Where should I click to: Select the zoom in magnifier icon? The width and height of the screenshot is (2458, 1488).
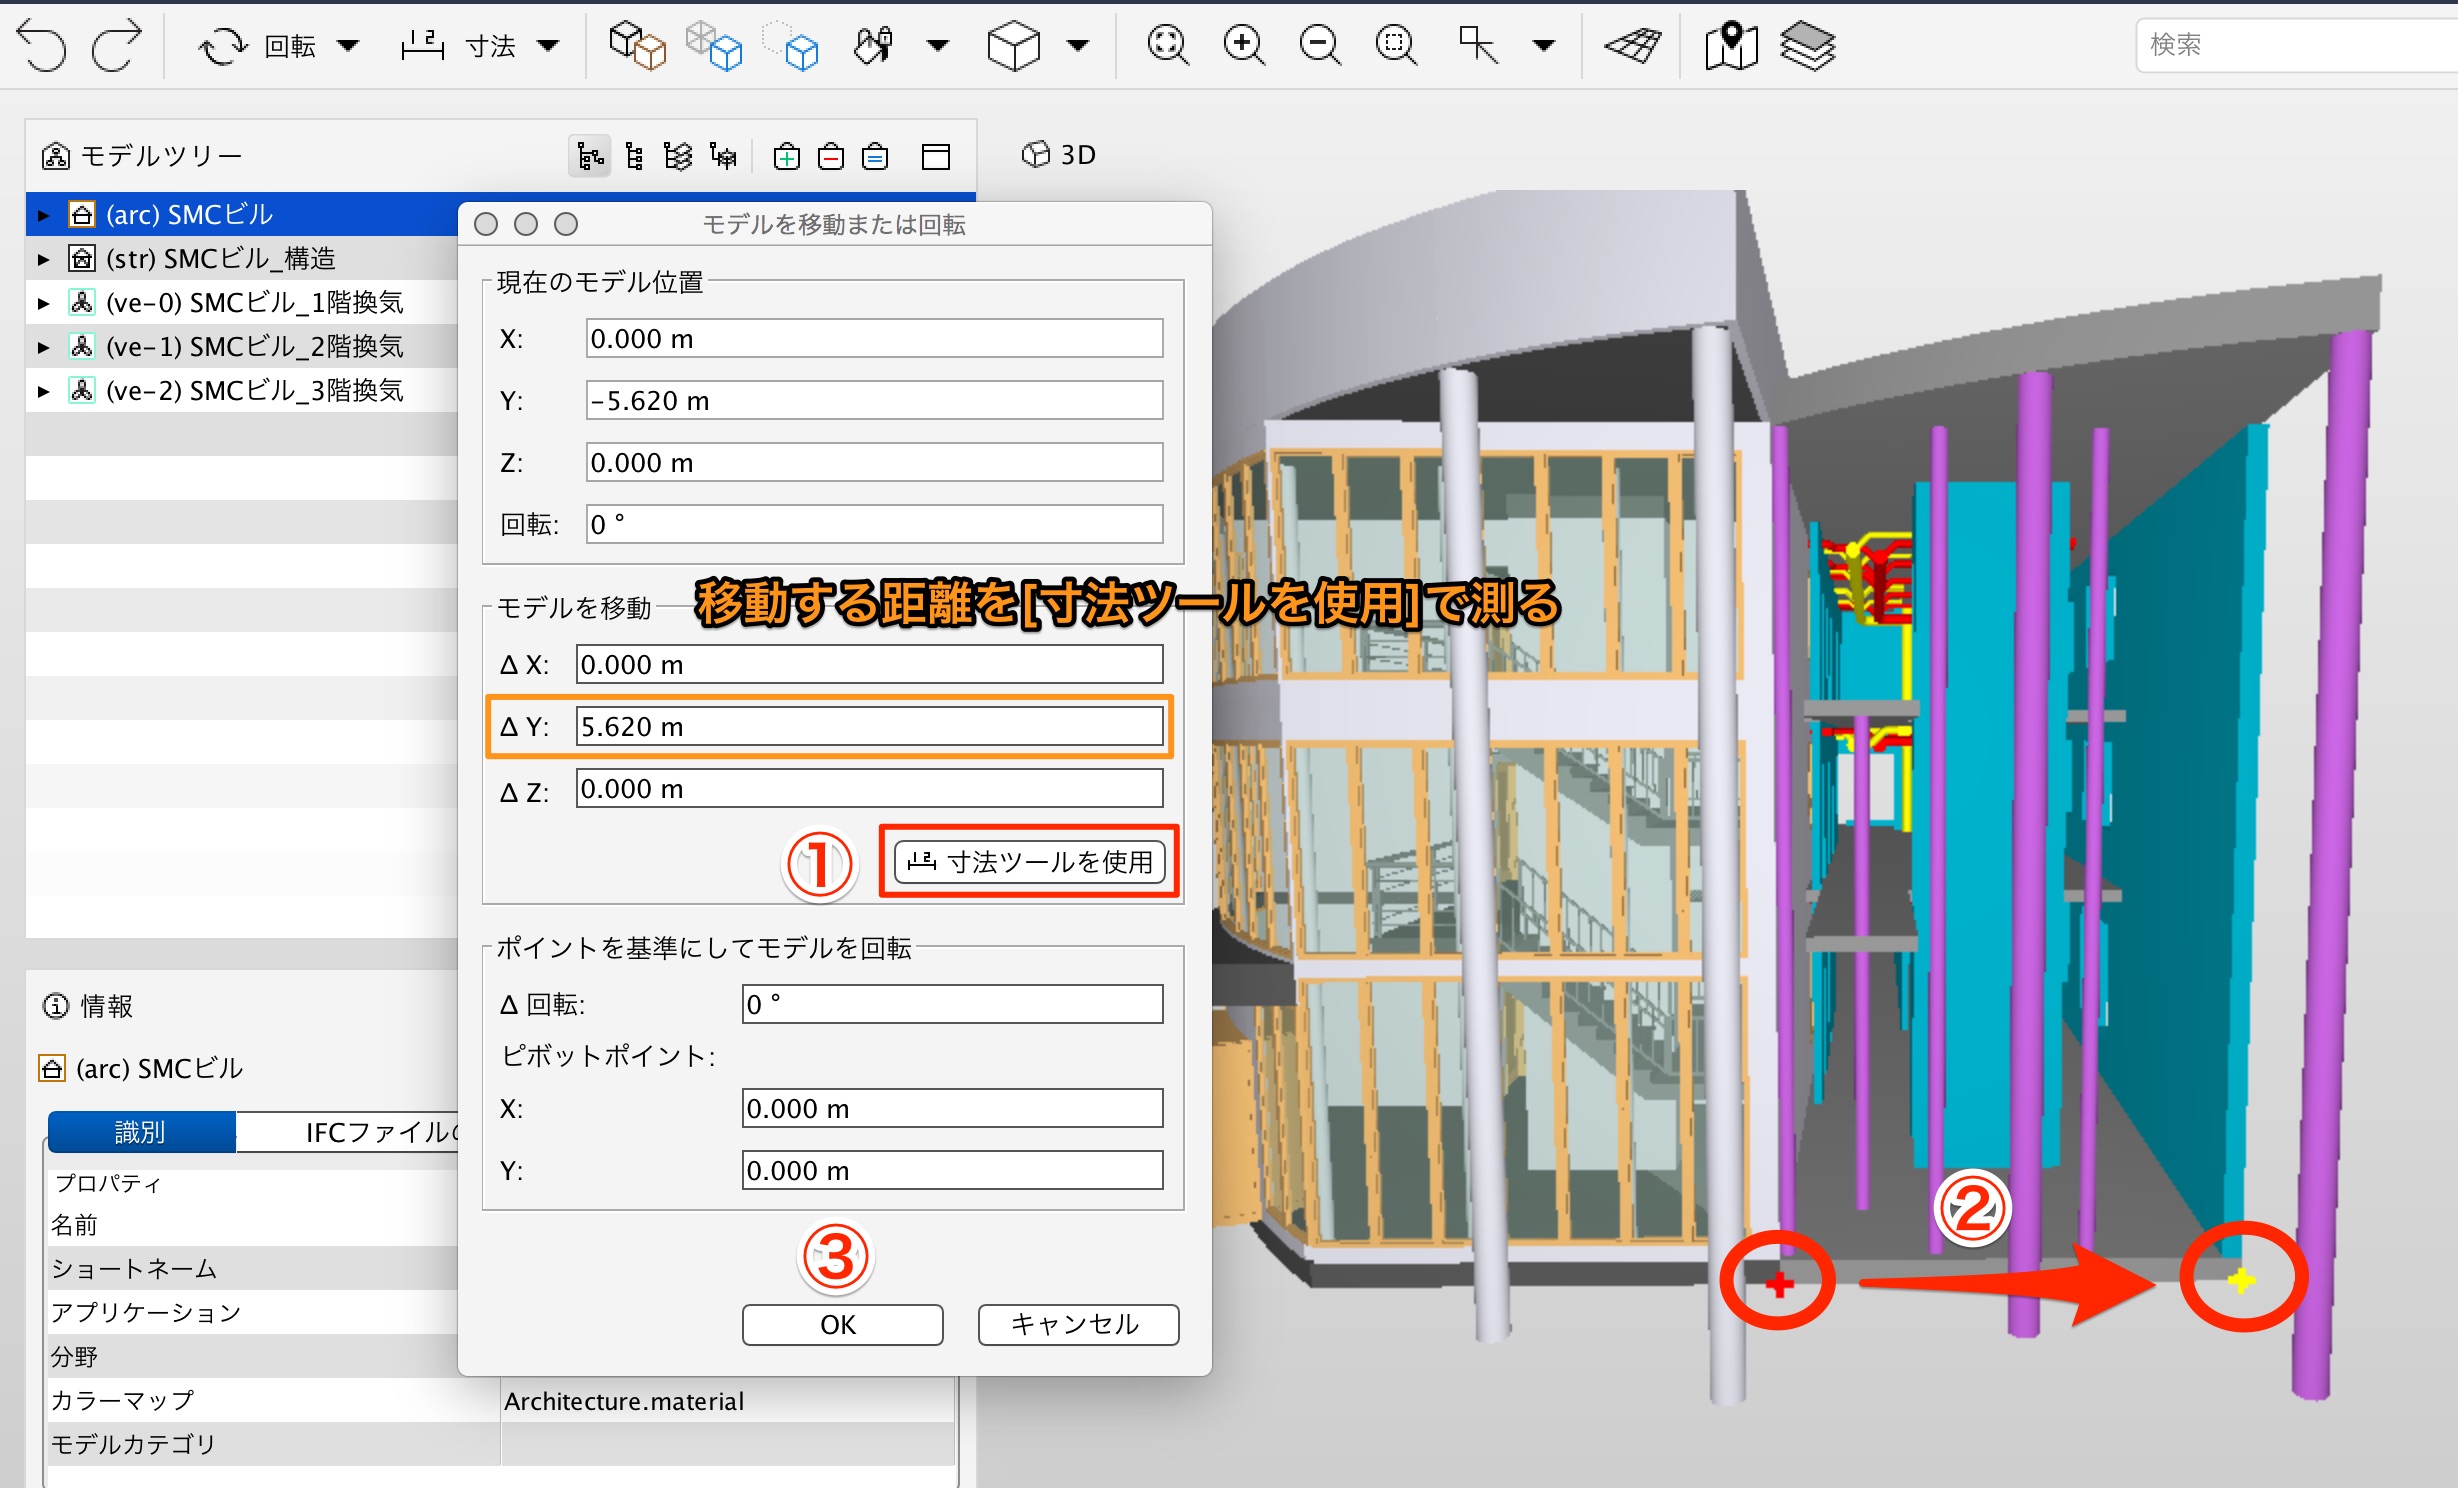coord(1243,45)
